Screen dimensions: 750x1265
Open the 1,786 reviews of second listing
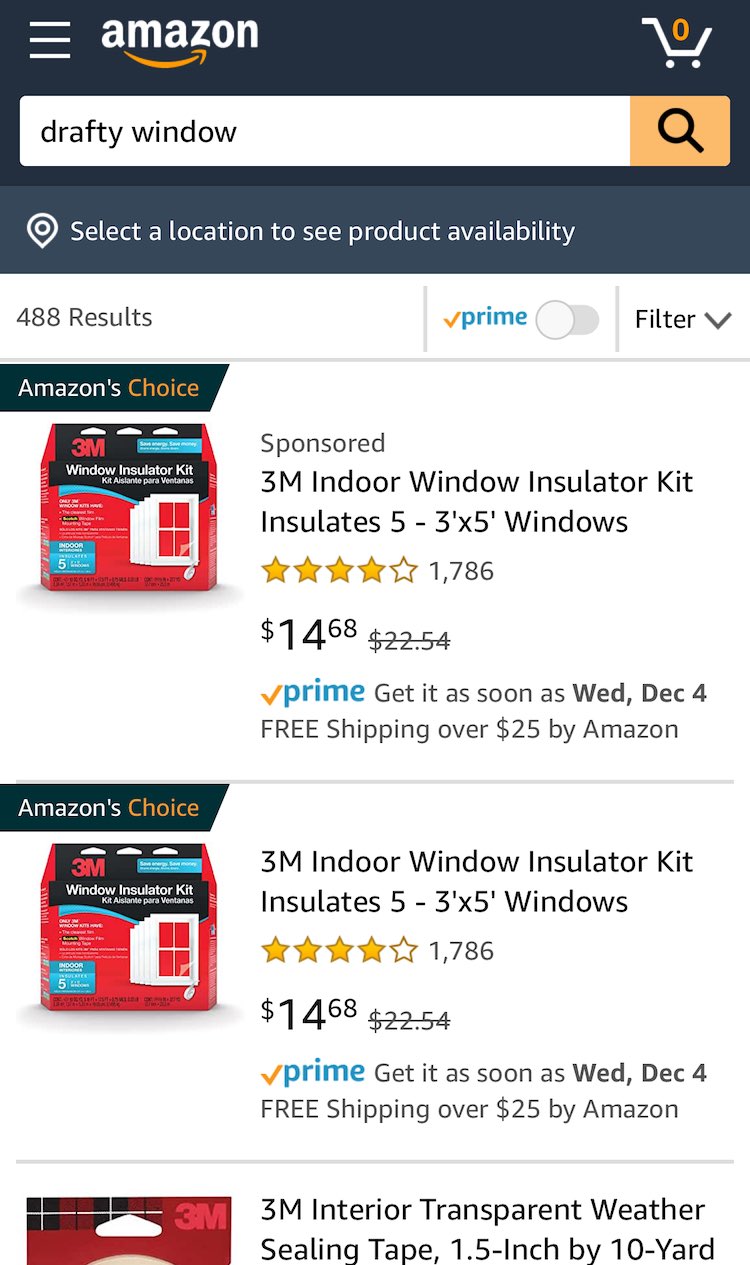461,951
